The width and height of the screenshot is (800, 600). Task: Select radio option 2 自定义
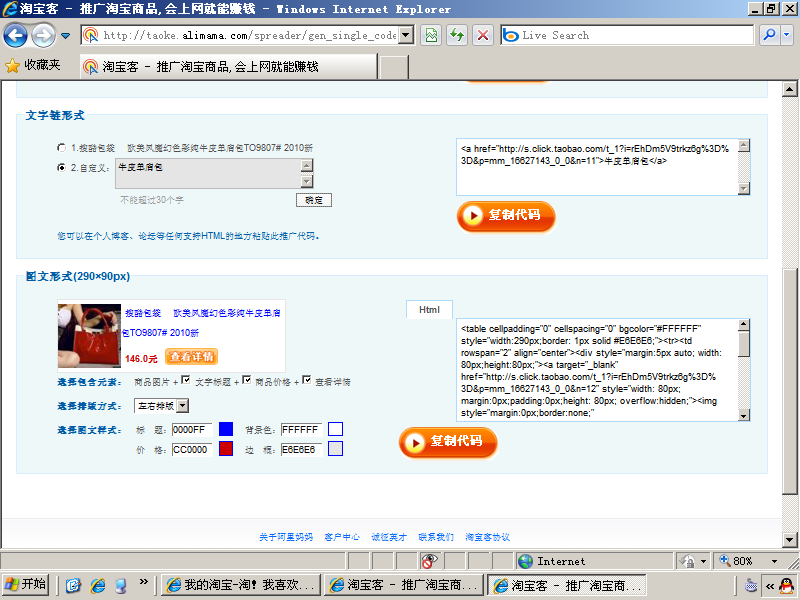coord(61,167)
